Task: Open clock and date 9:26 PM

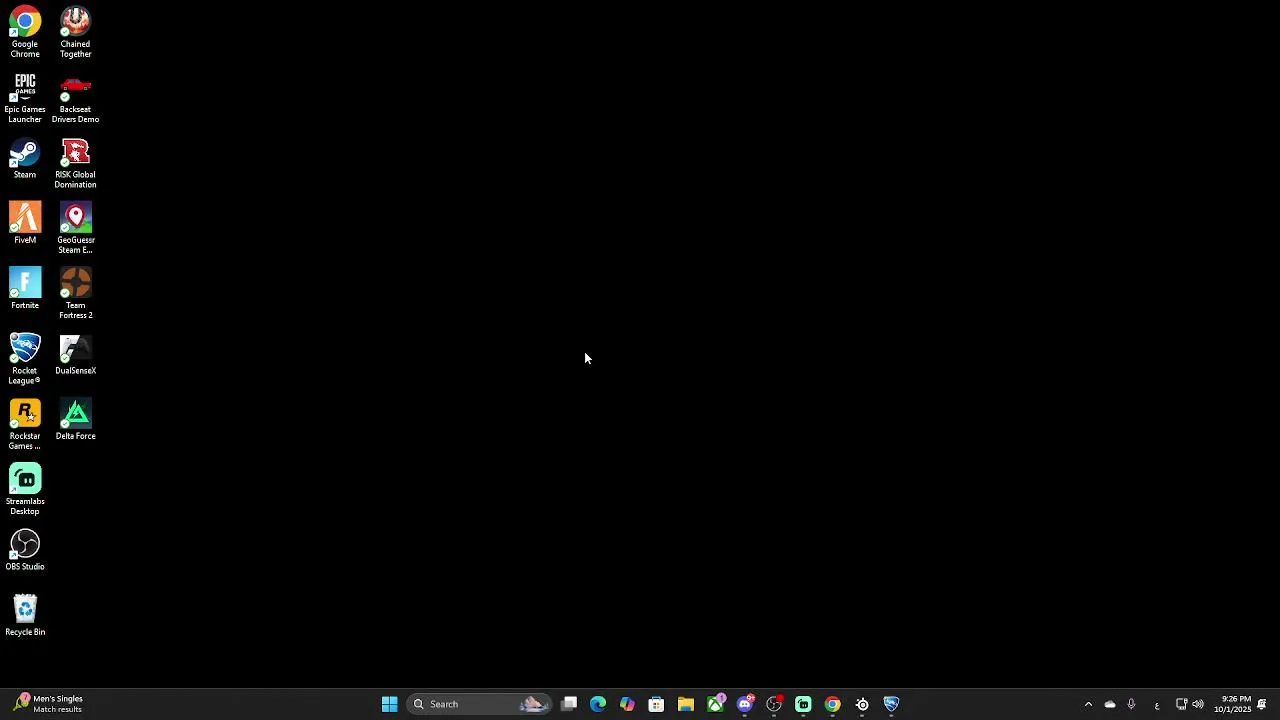Action: pos(1233,704)
